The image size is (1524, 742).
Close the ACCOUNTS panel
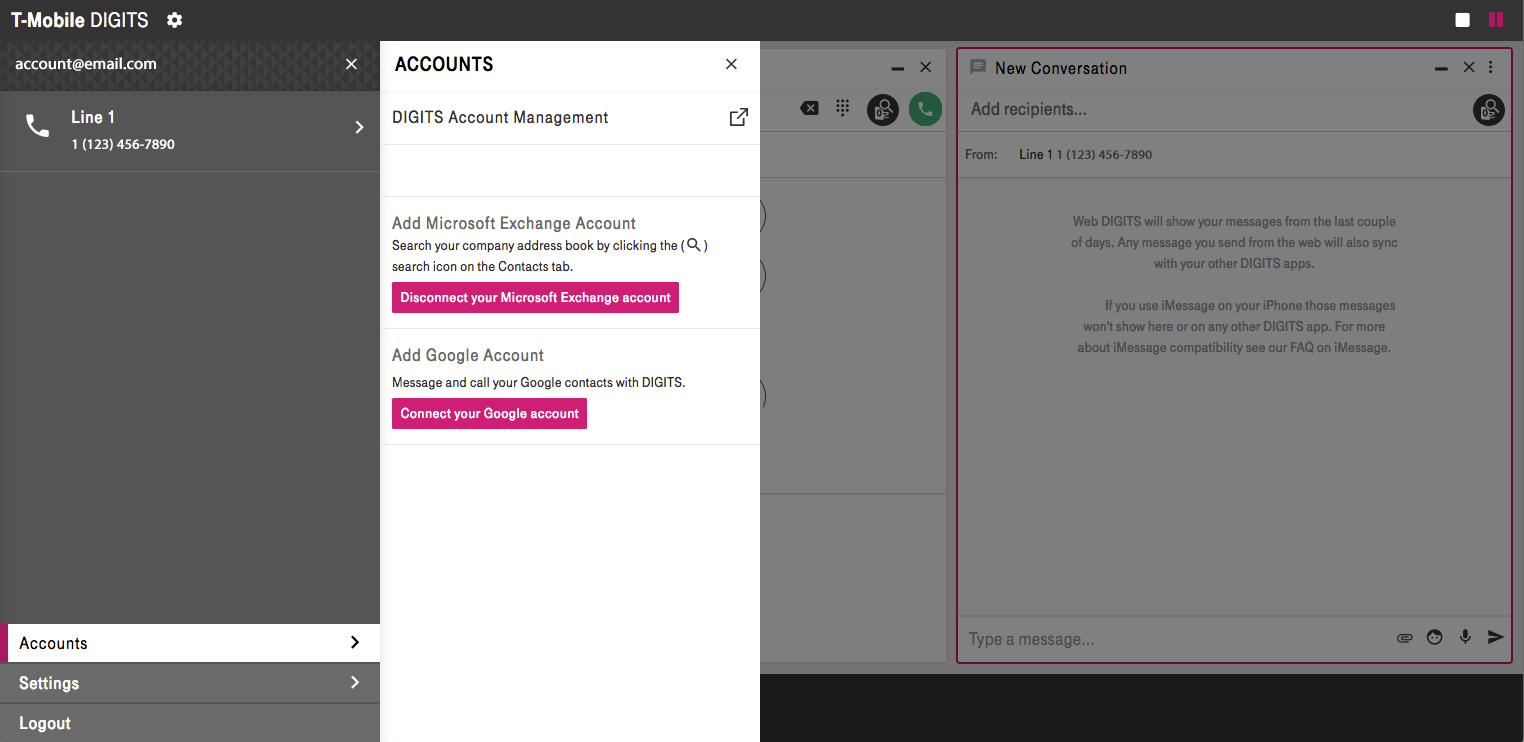pyautogui.click(x=731, y=64)
